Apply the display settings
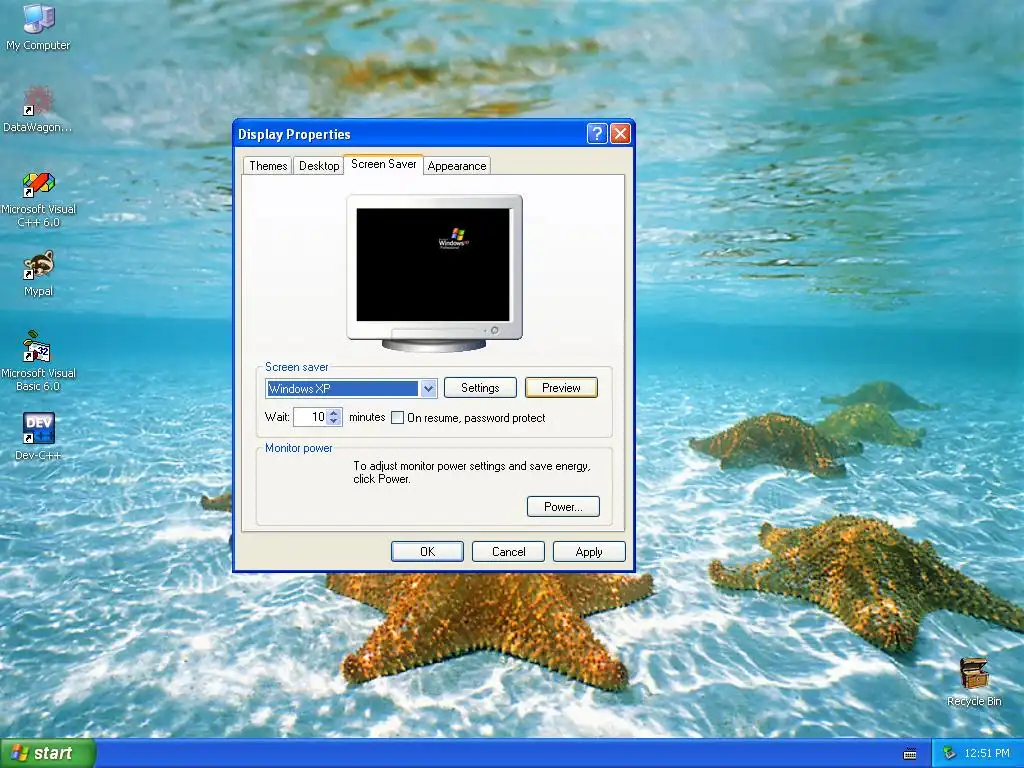The width and height of the screenshot is (1024, 768). pyautogui.click(x=589, y=552)
